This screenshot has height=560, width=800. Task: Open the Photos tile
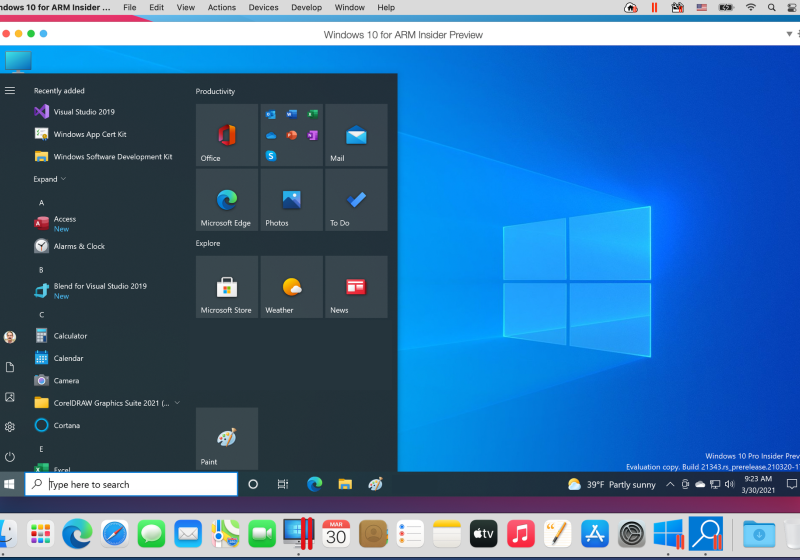tap(291, 200)
